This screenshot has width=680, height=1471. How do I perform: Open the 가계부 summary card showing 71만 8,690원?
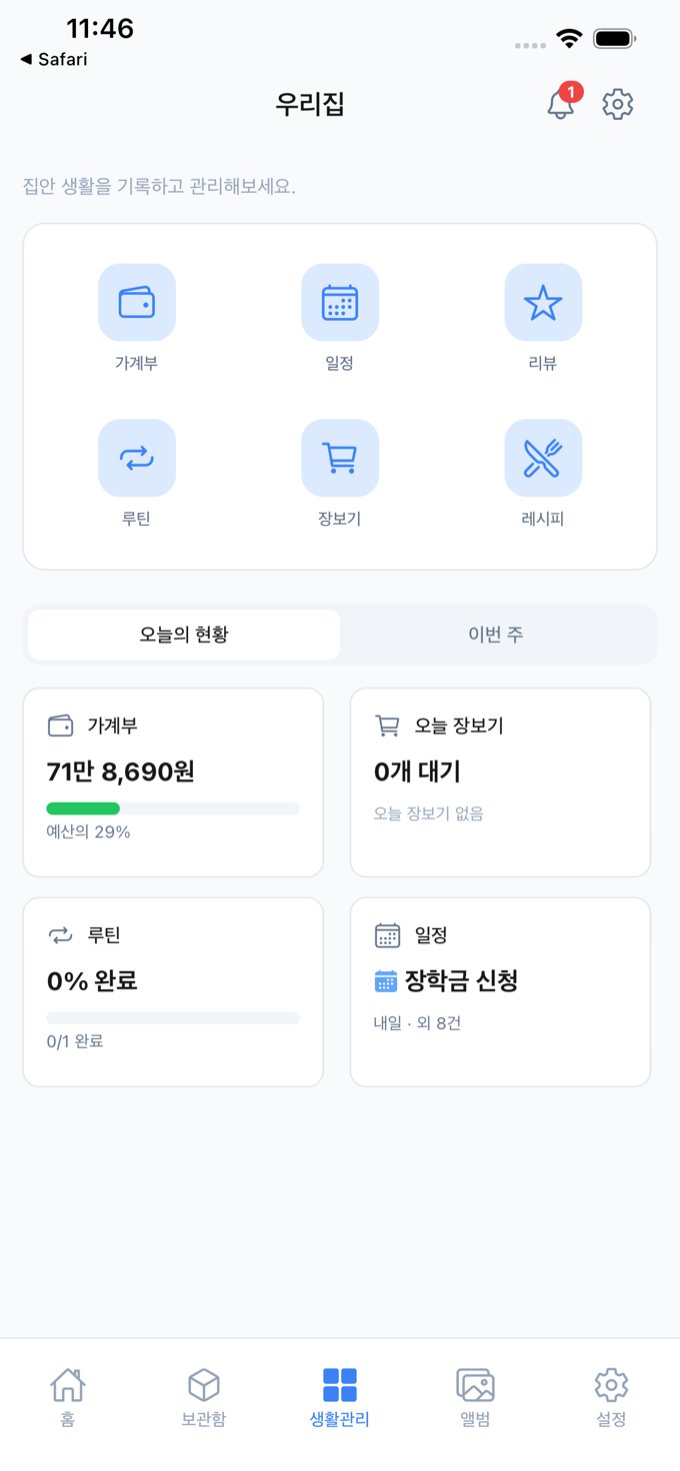pyautogui.click(x=172, y=781)
